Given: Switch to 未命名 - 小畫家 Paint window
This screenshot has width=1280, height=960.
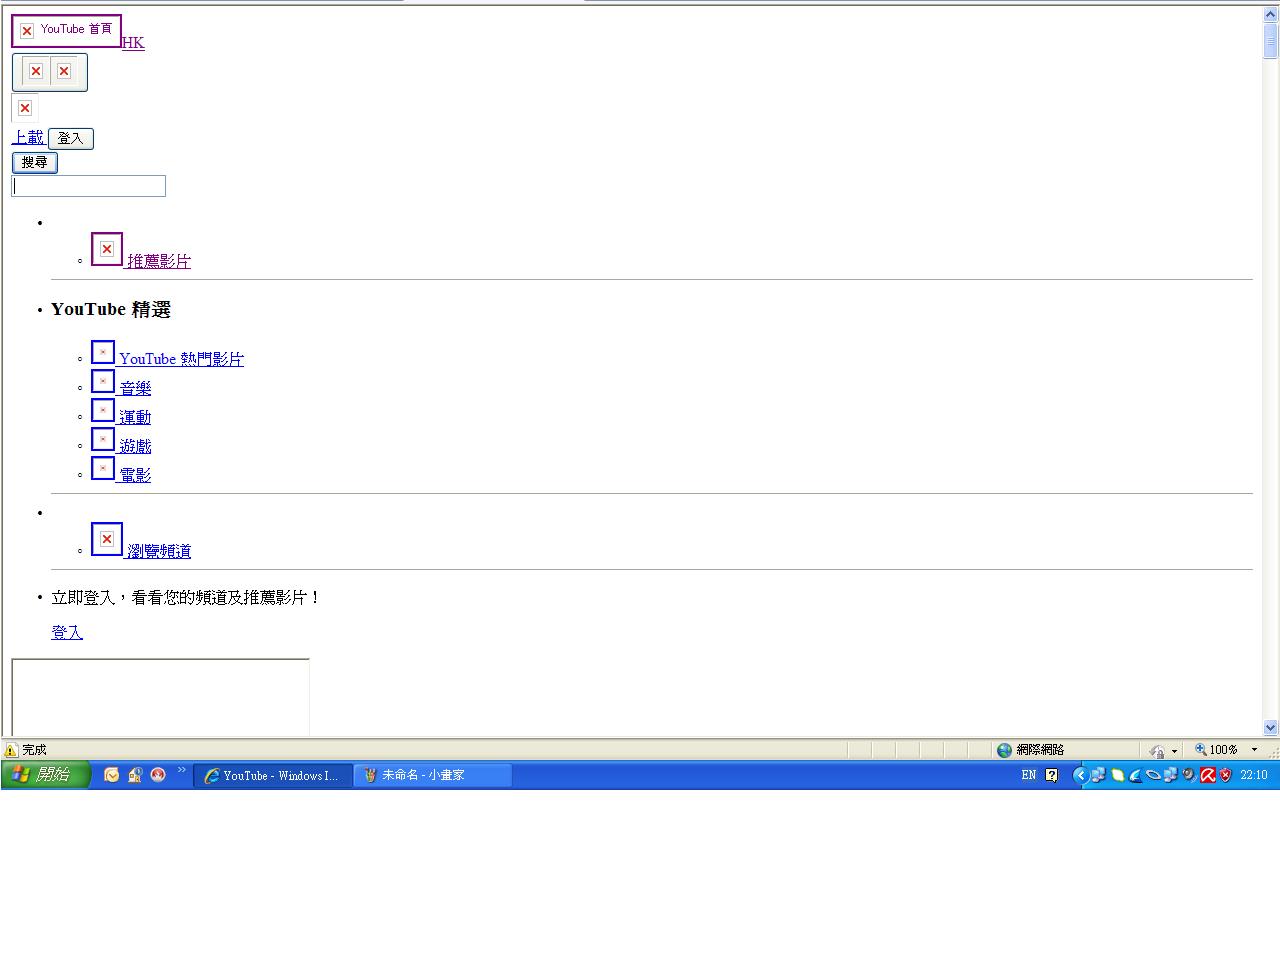Looking at the screenshot, I should (433, 776).
